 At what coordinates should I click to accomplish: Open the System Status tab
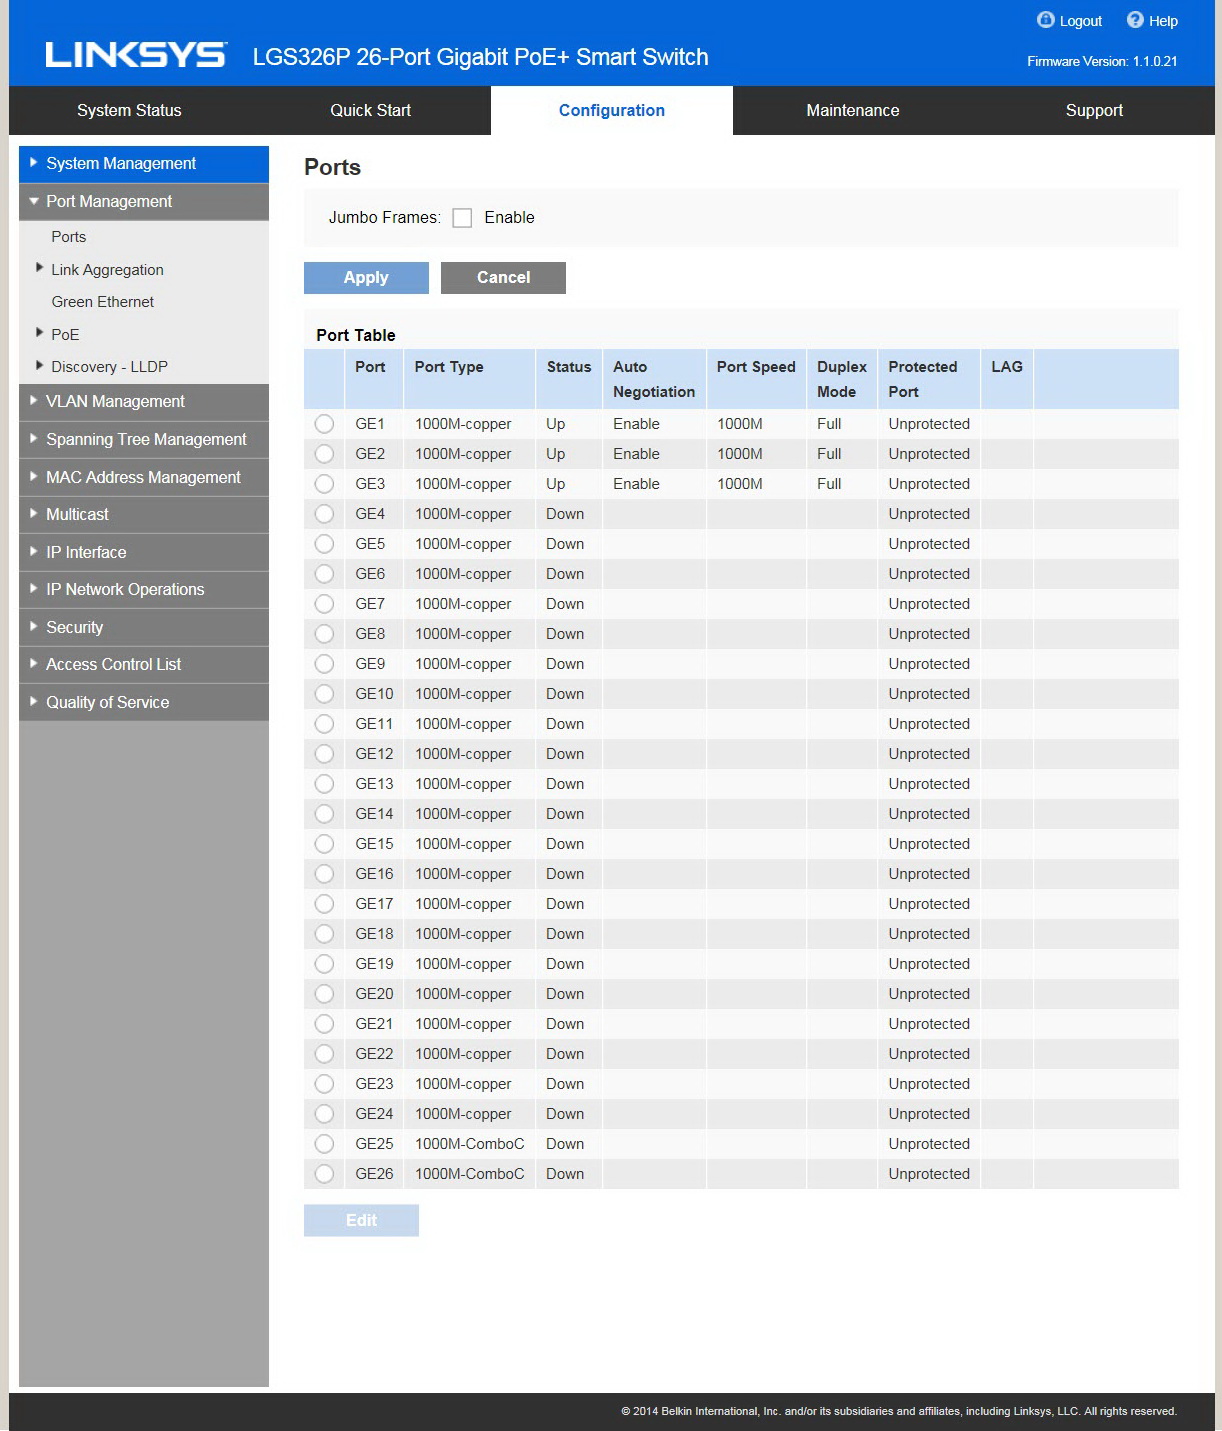pyautogui.click(x=129, y=111)
